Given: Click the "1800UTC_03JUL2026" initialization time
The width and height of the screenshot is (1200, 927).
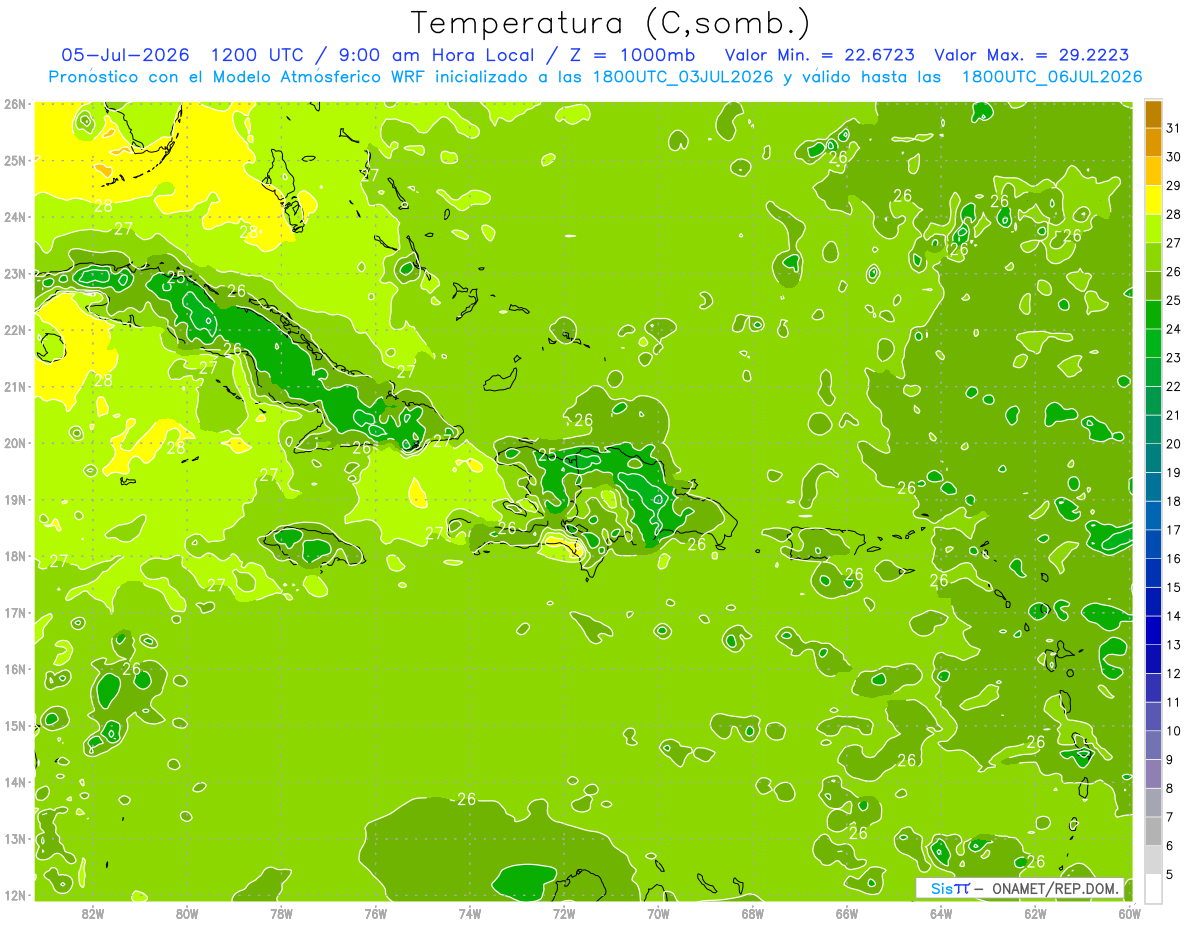Looking at the screenshot, I should coord(683,77).
